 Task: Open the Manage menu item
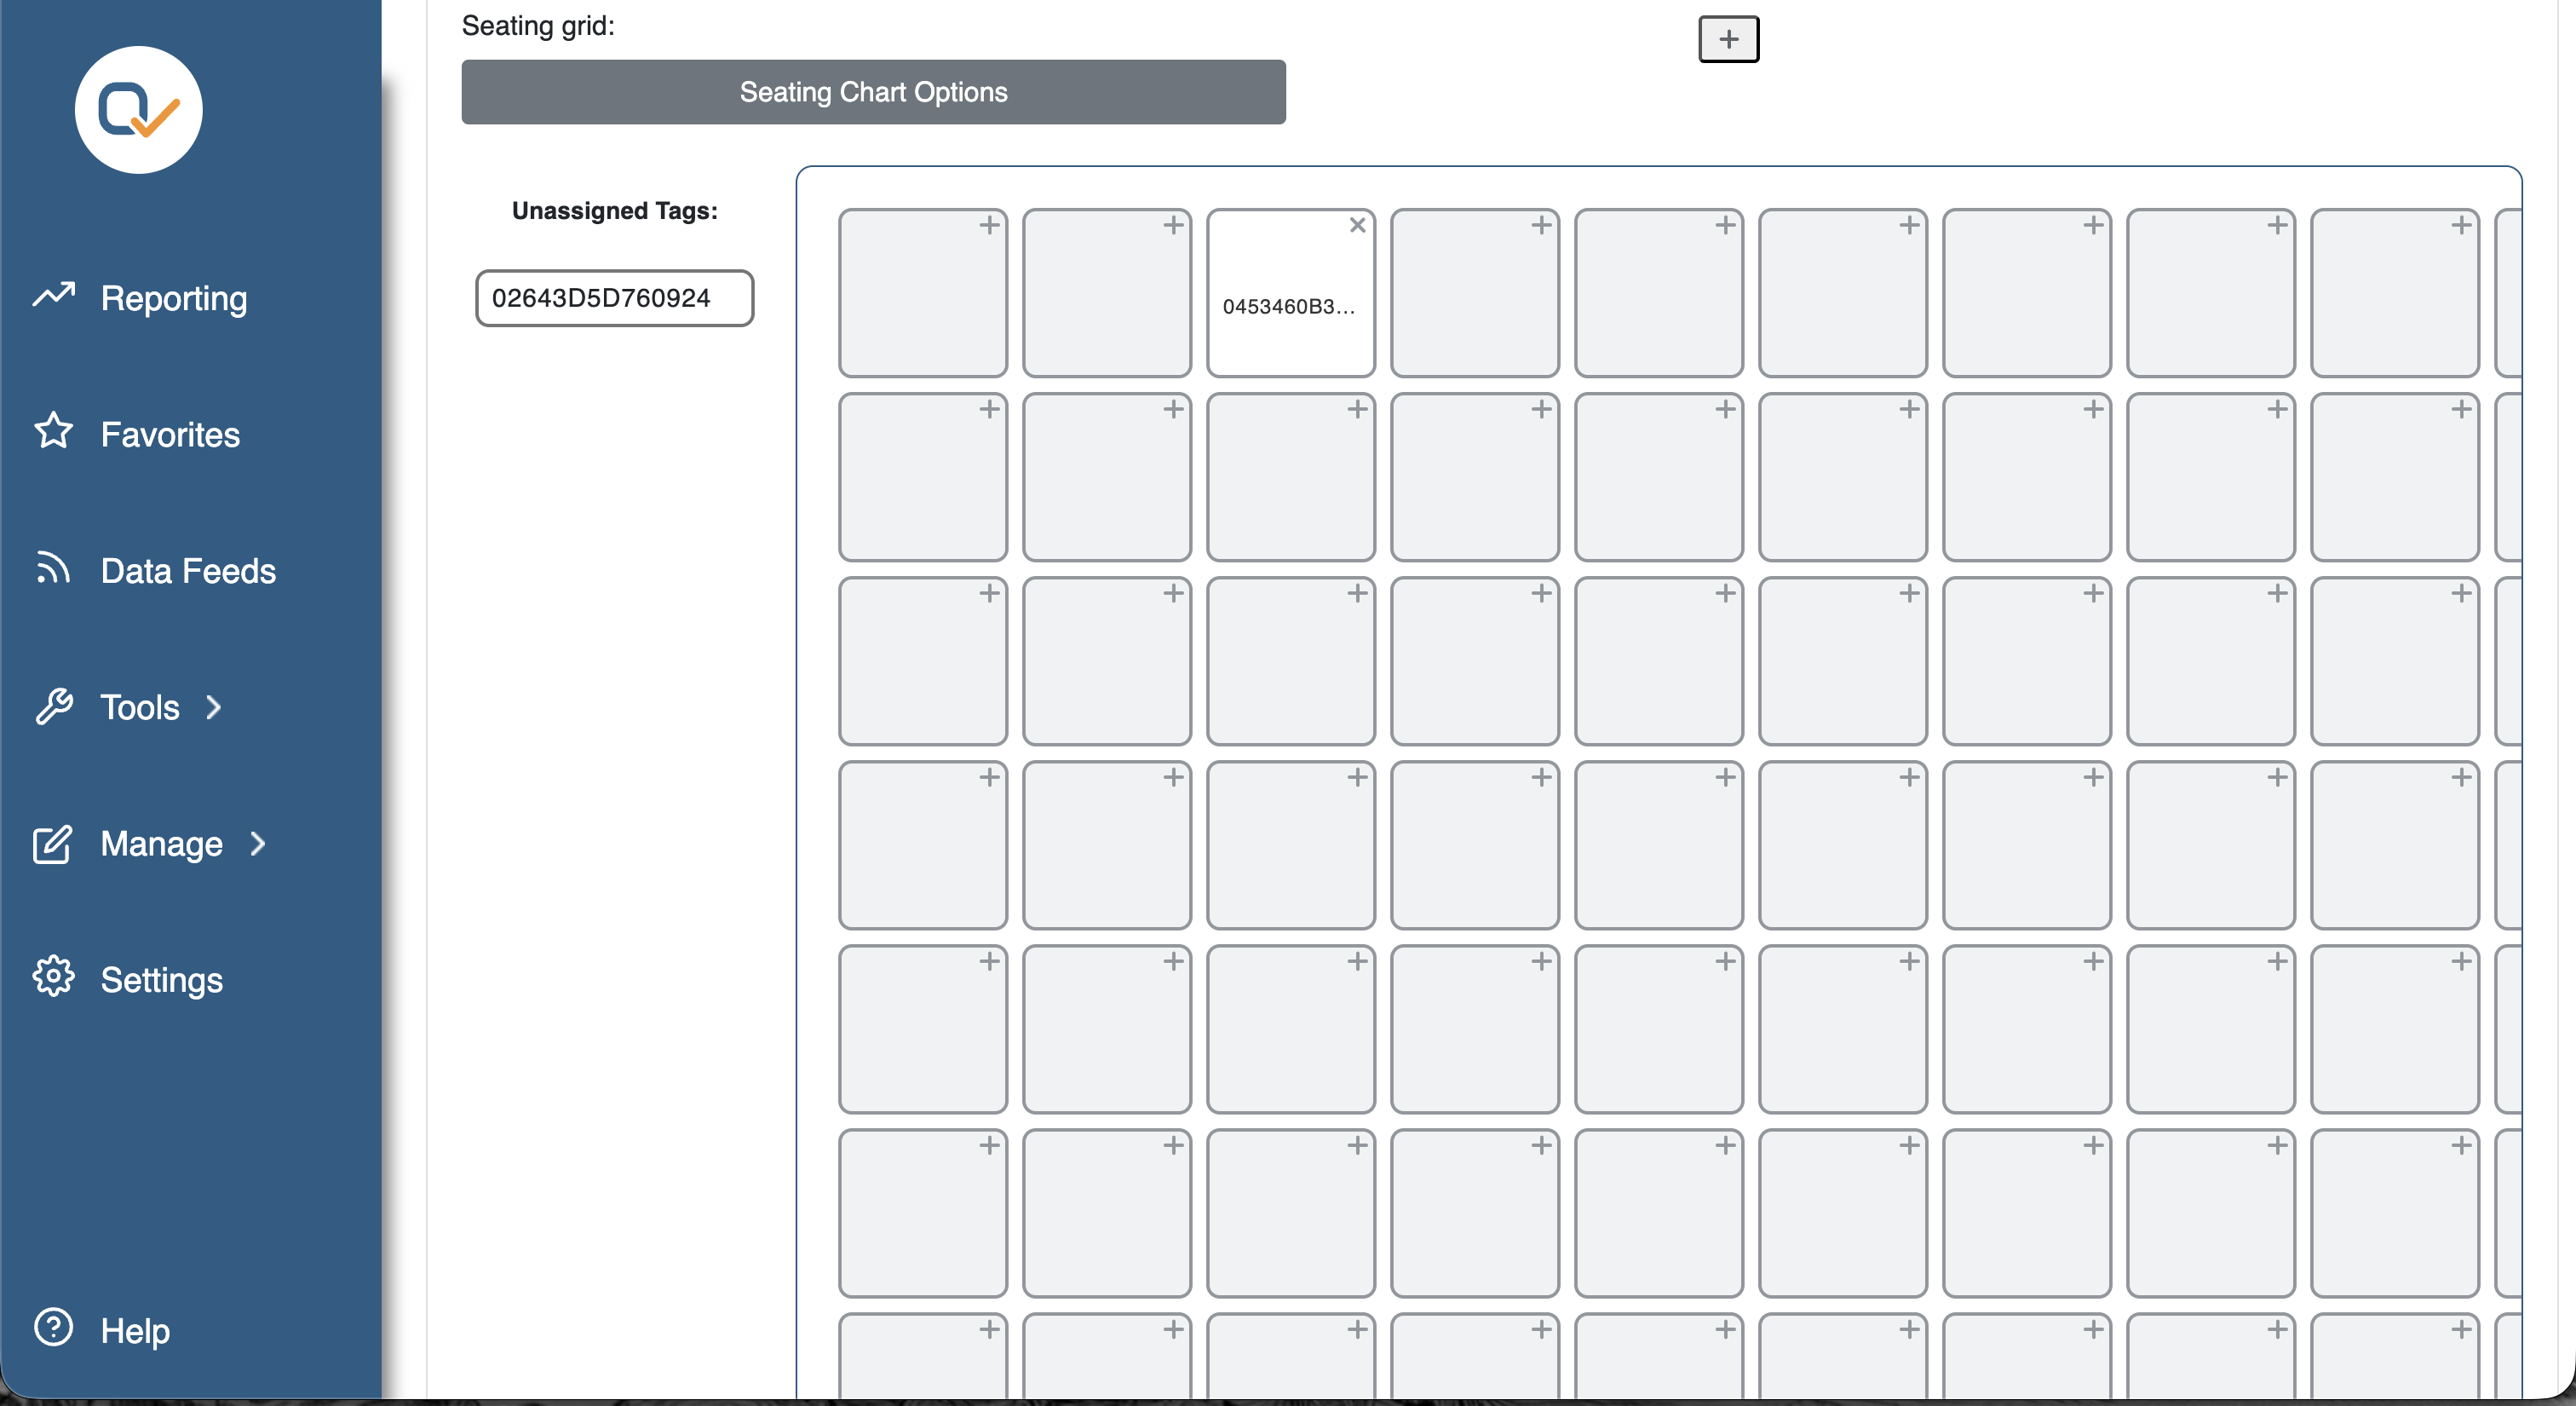click(161, 843)
